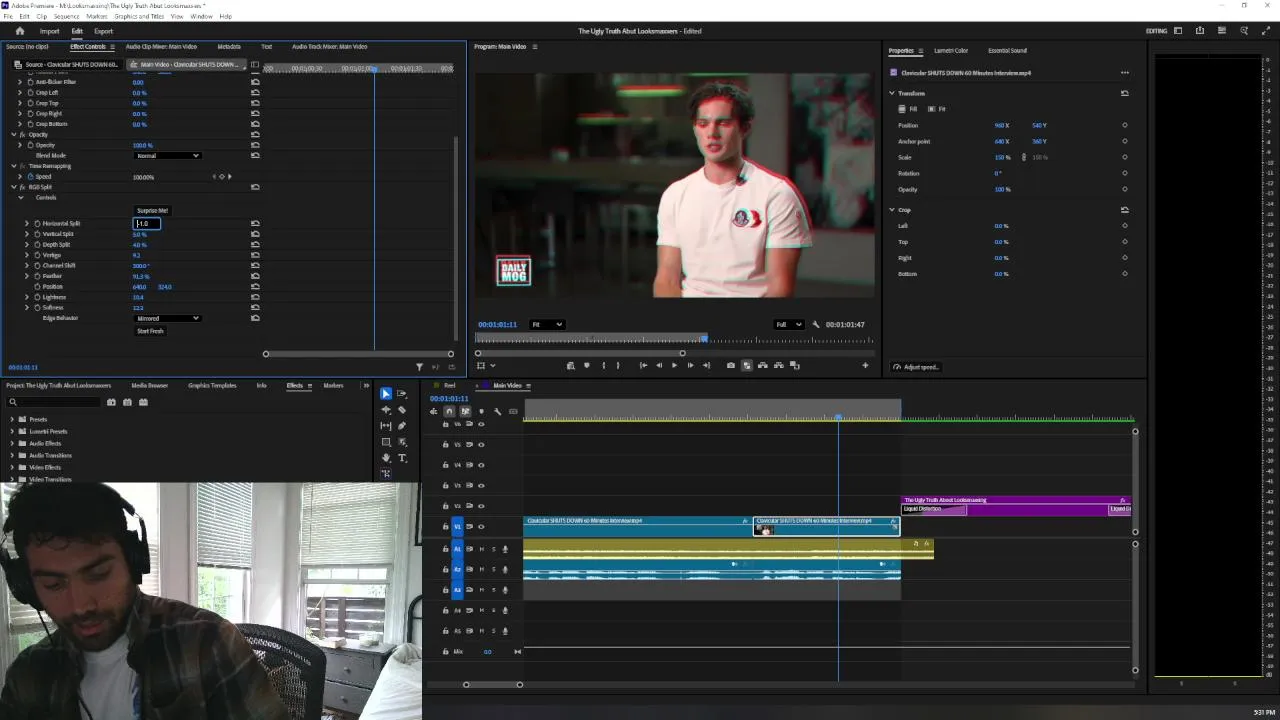The width and height of the screenshot is (1280, 720).
Task: Click the Horizontal Split value field
Action: coord(148,224)
